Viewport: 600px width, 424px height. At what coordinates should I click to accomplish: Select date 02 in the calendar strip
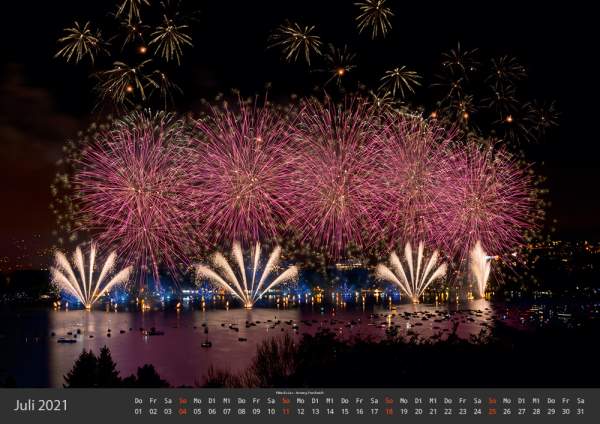coord(153,412)
